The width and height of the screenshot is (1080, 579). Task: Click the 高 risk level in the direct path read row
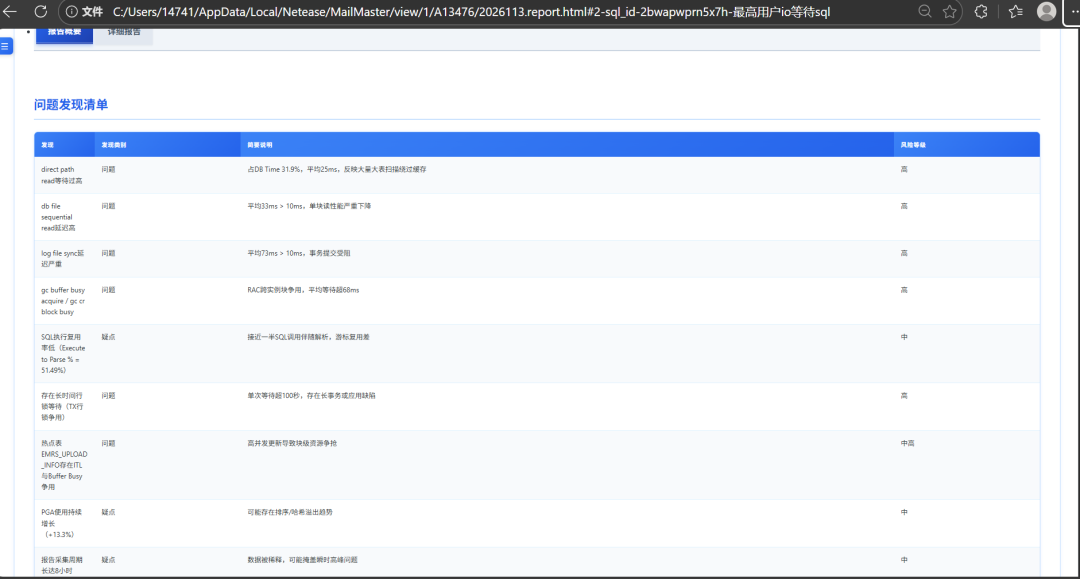904,169
